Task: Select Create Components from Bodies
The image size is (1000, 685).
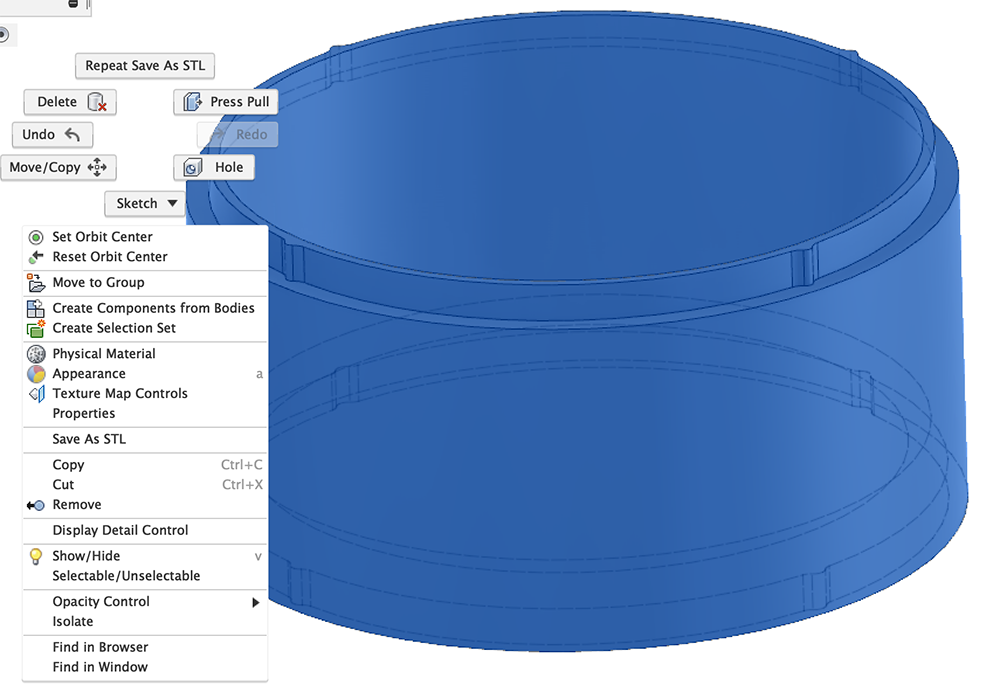Action: pyautogui.click(x=145, y=308)
